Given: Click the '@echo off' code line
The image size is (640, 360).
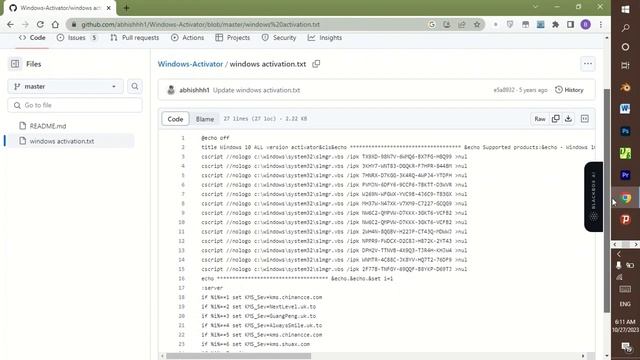Looking at the screenshot, I should 215,138.
